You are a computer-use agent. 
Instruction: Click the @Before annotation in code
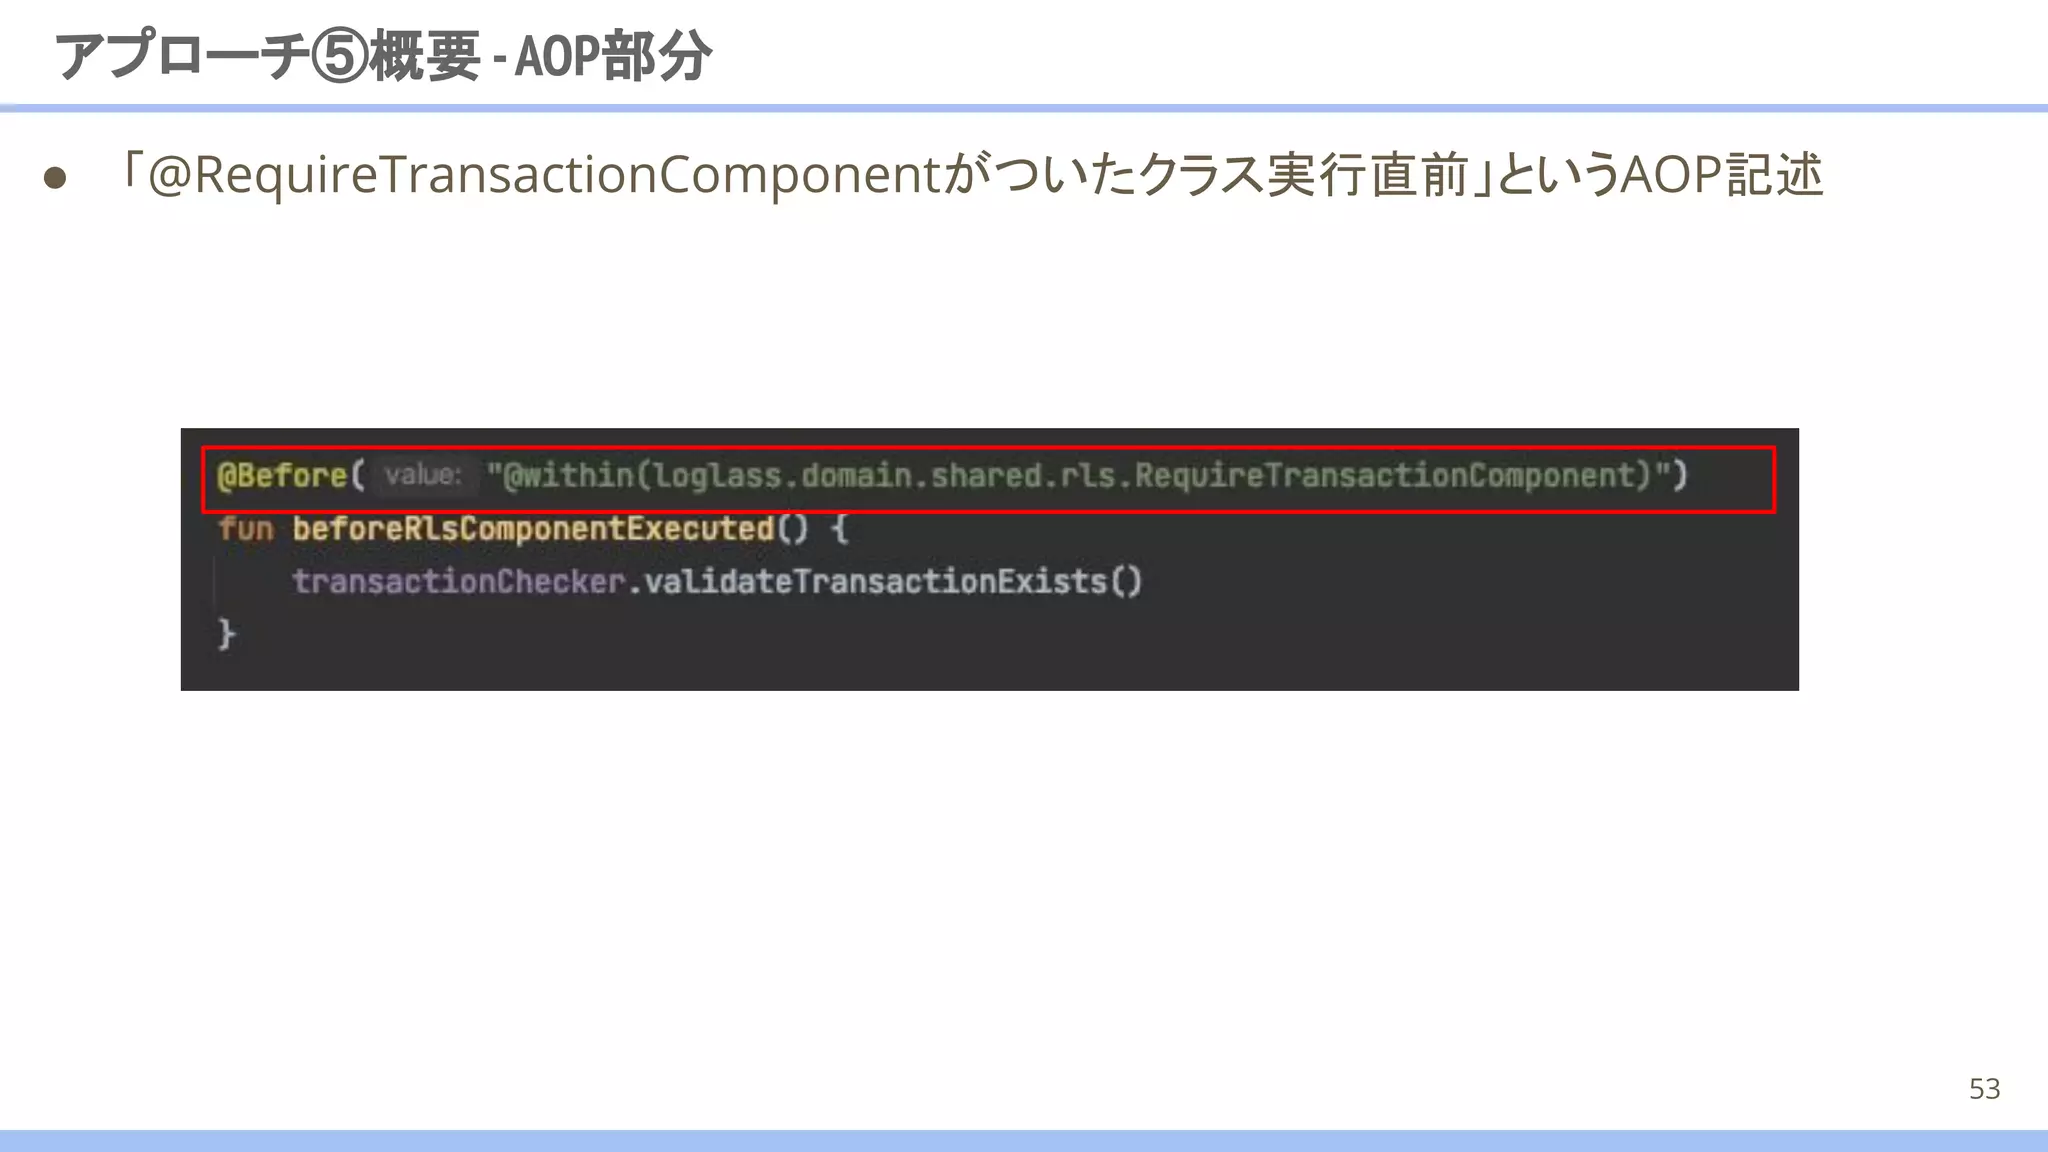click(282, 475)
